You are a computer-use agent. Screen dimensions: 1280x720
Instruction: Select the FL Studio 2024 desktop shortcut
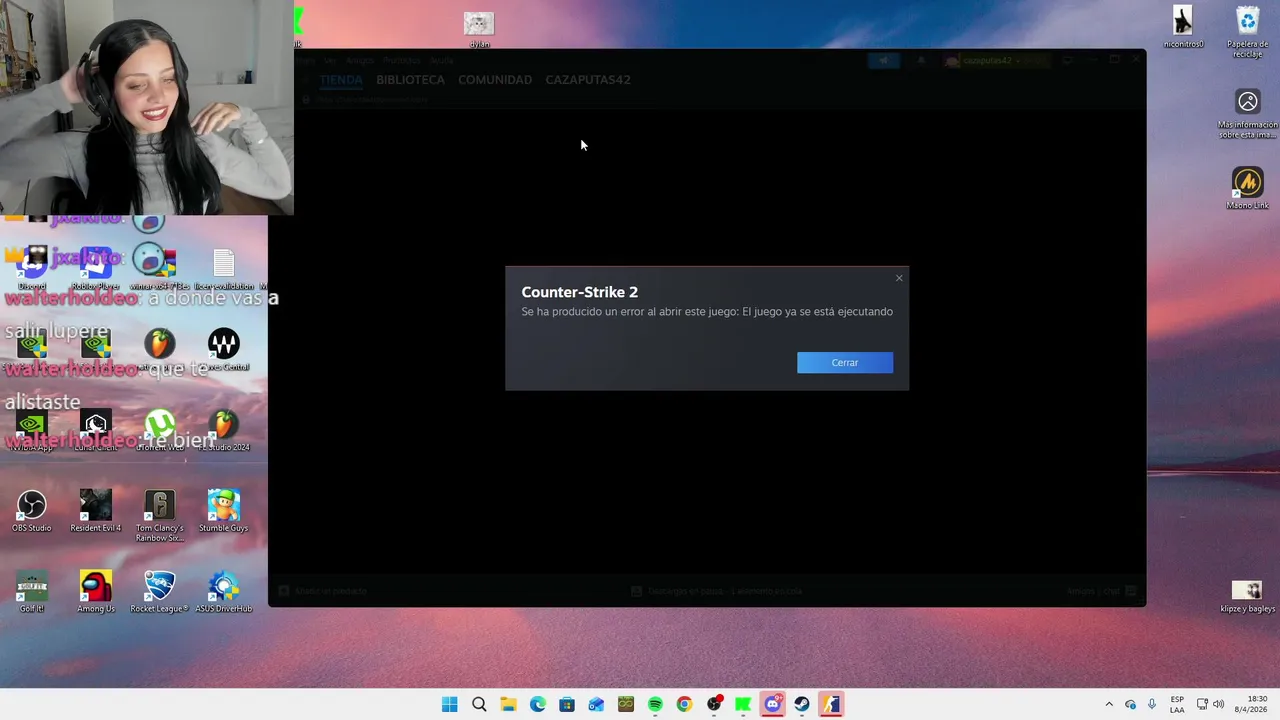[x=224, y=430]
